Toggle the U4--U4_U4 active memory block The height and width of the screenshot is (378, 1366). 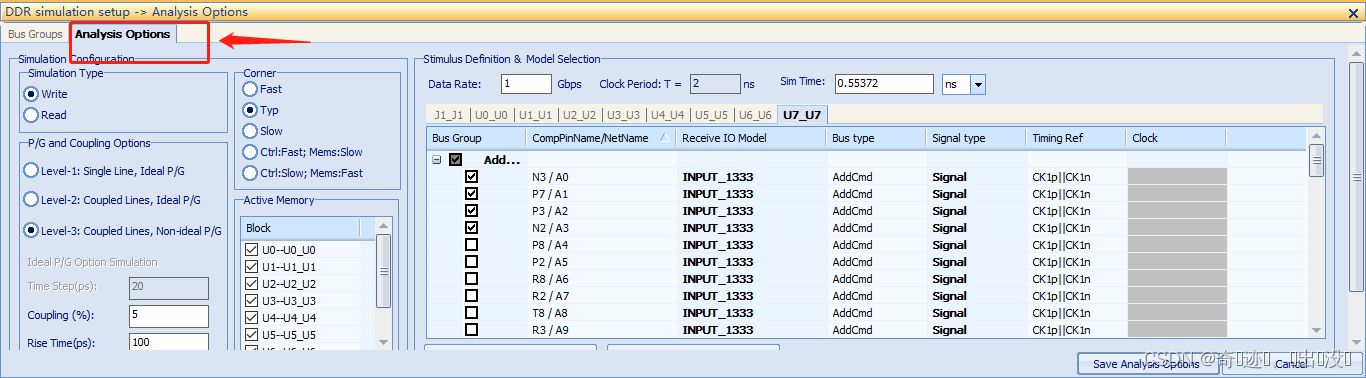(252, 318)
